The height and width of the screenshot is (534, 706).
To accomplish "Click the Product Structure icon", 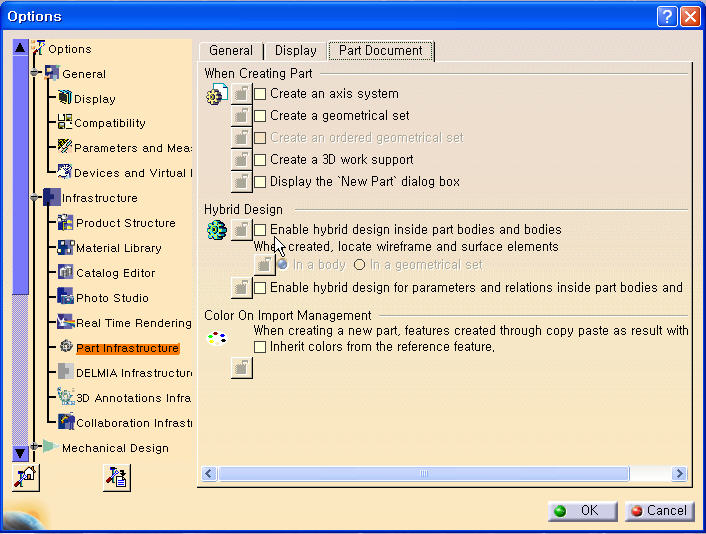I will pos(66,222).
